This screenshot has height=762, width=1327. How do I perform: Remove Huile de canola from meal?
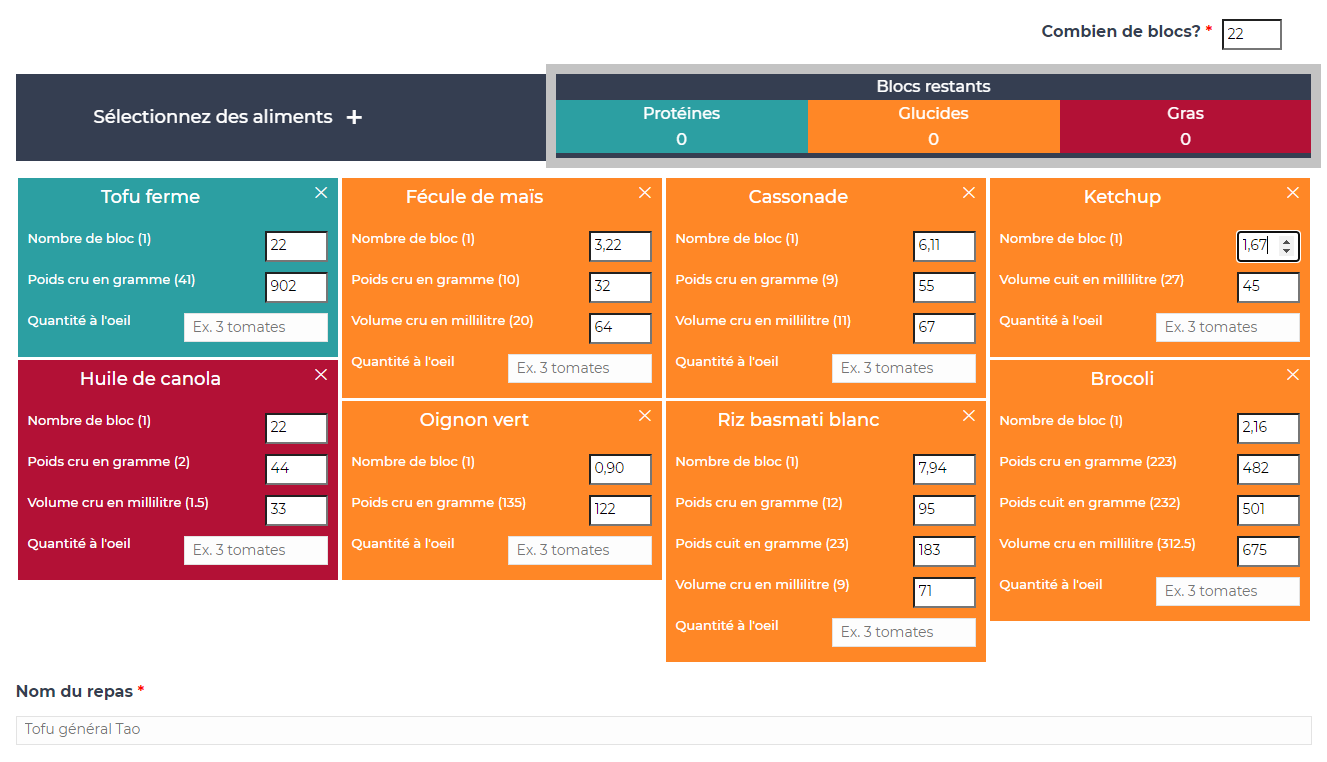pyautogui.click(x=321, y=375)
